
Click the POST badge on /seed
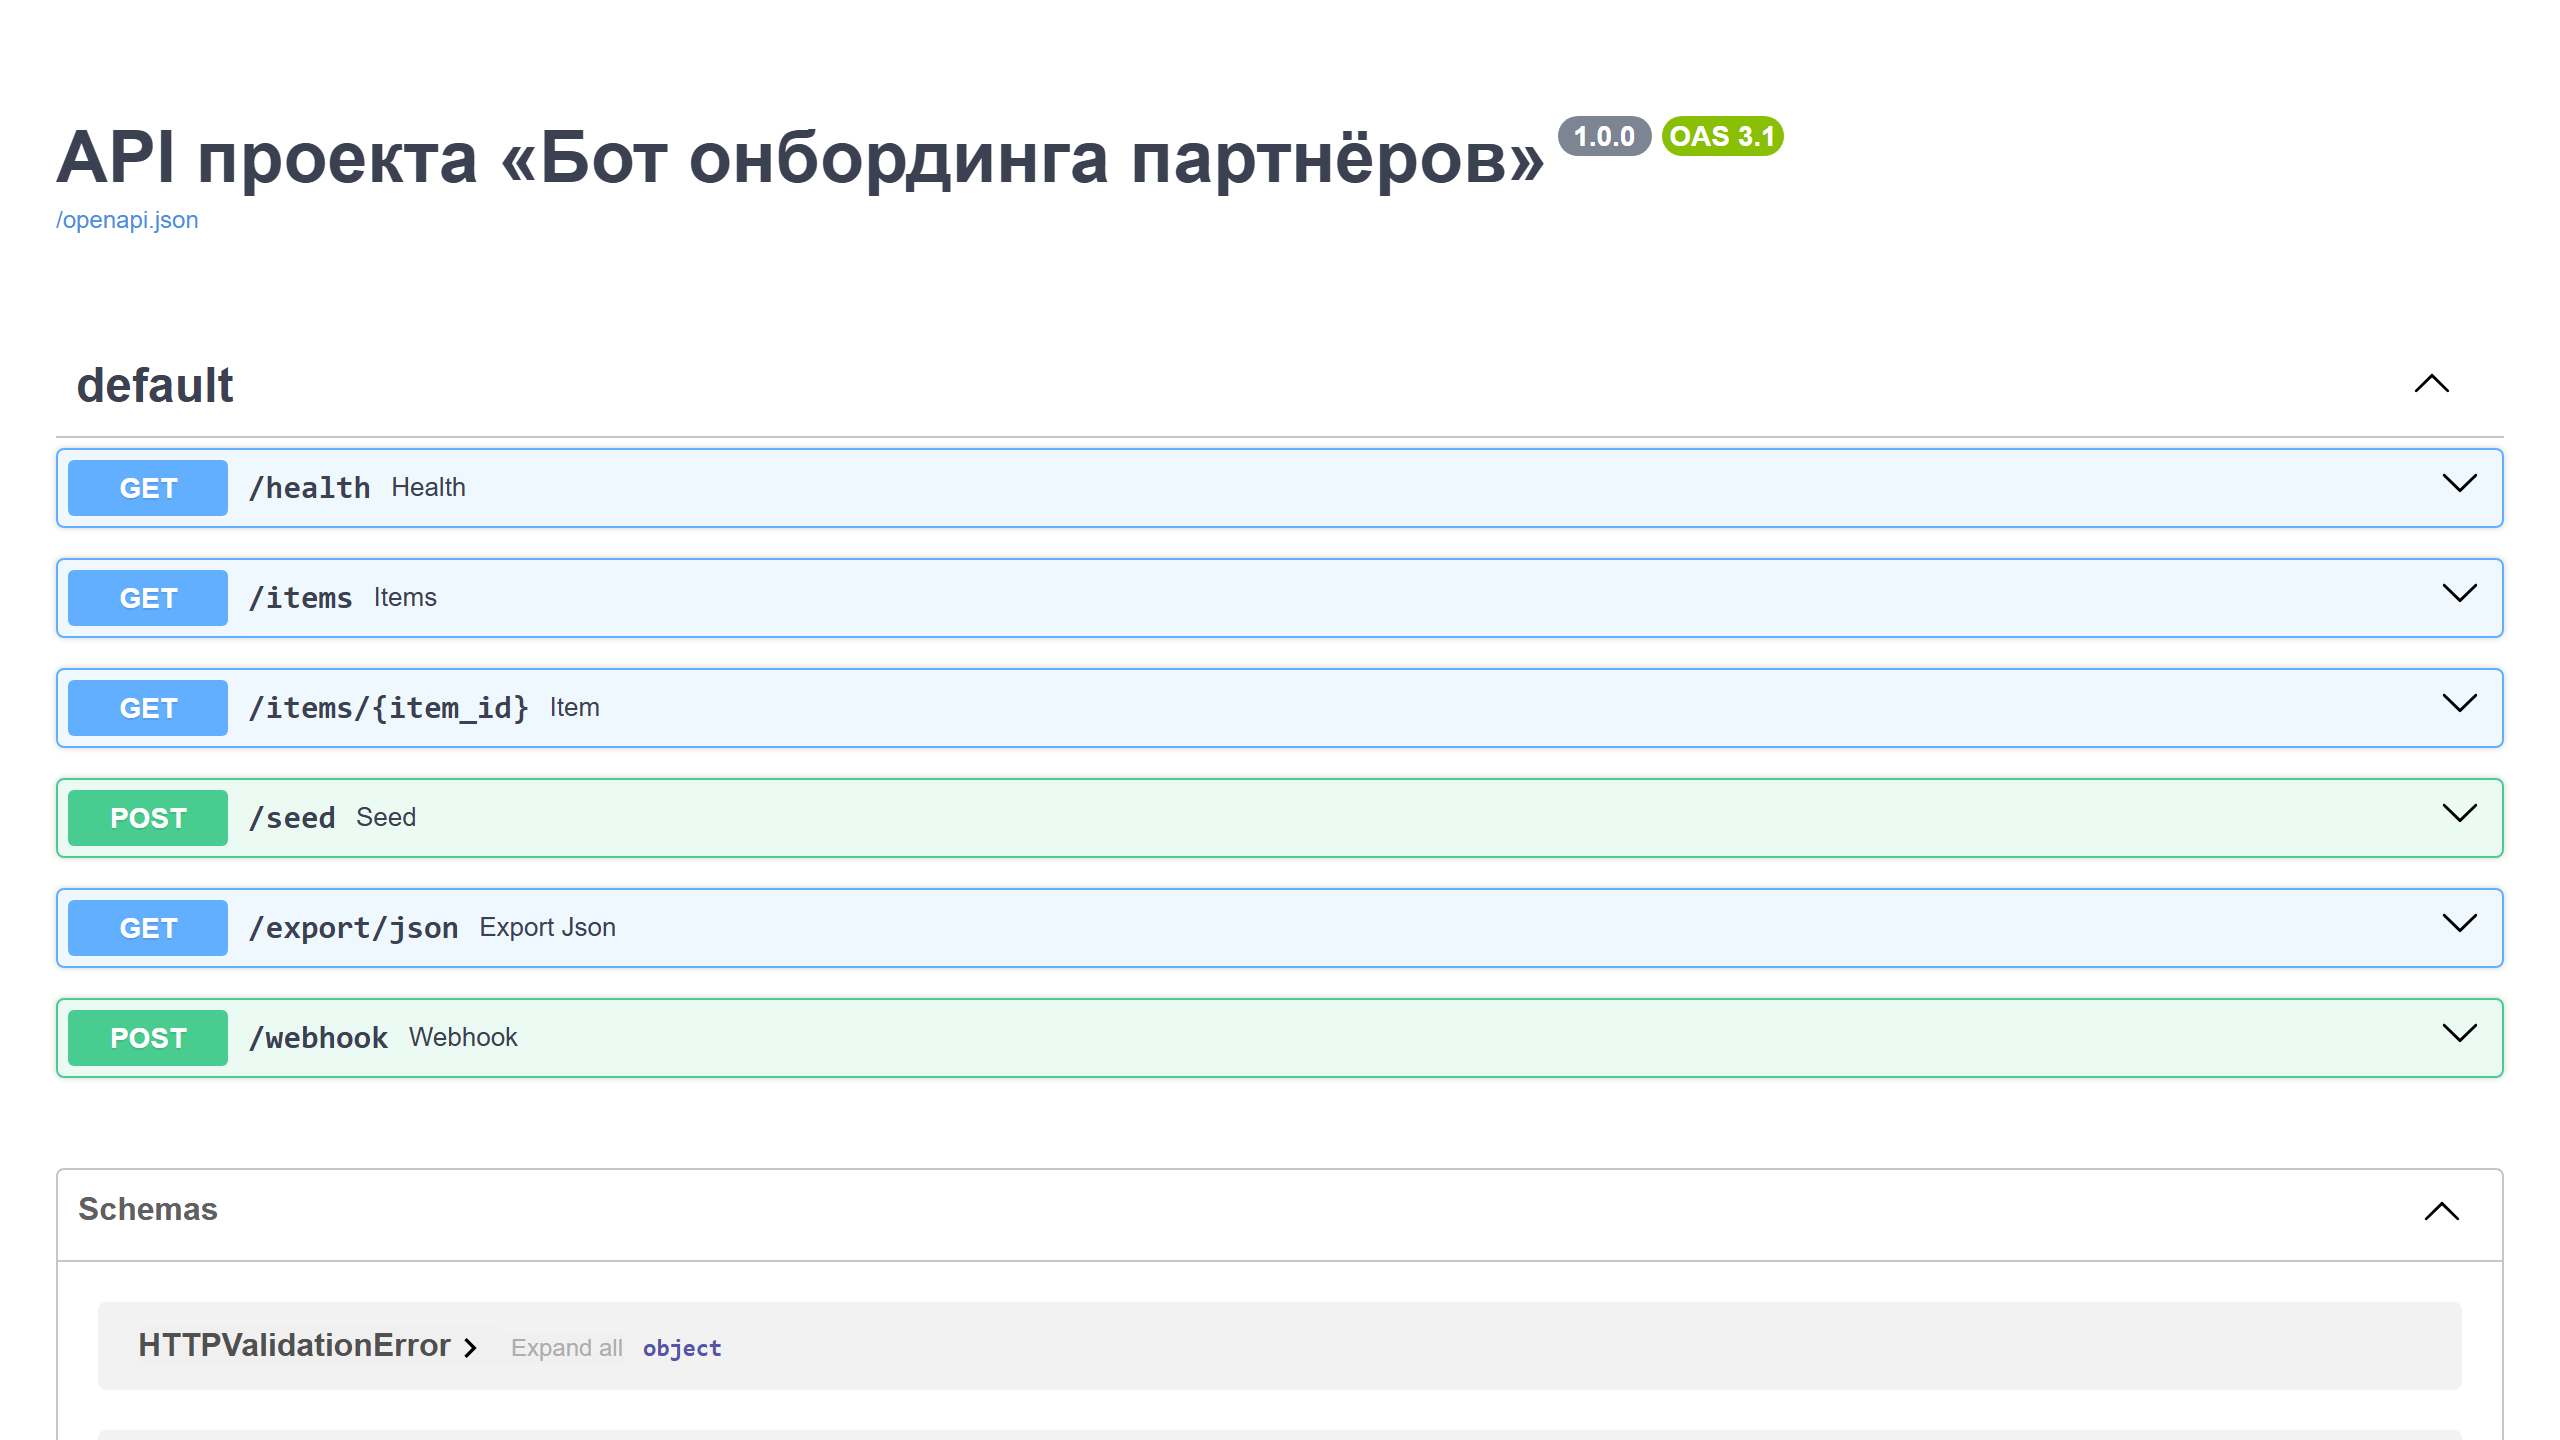147,817
